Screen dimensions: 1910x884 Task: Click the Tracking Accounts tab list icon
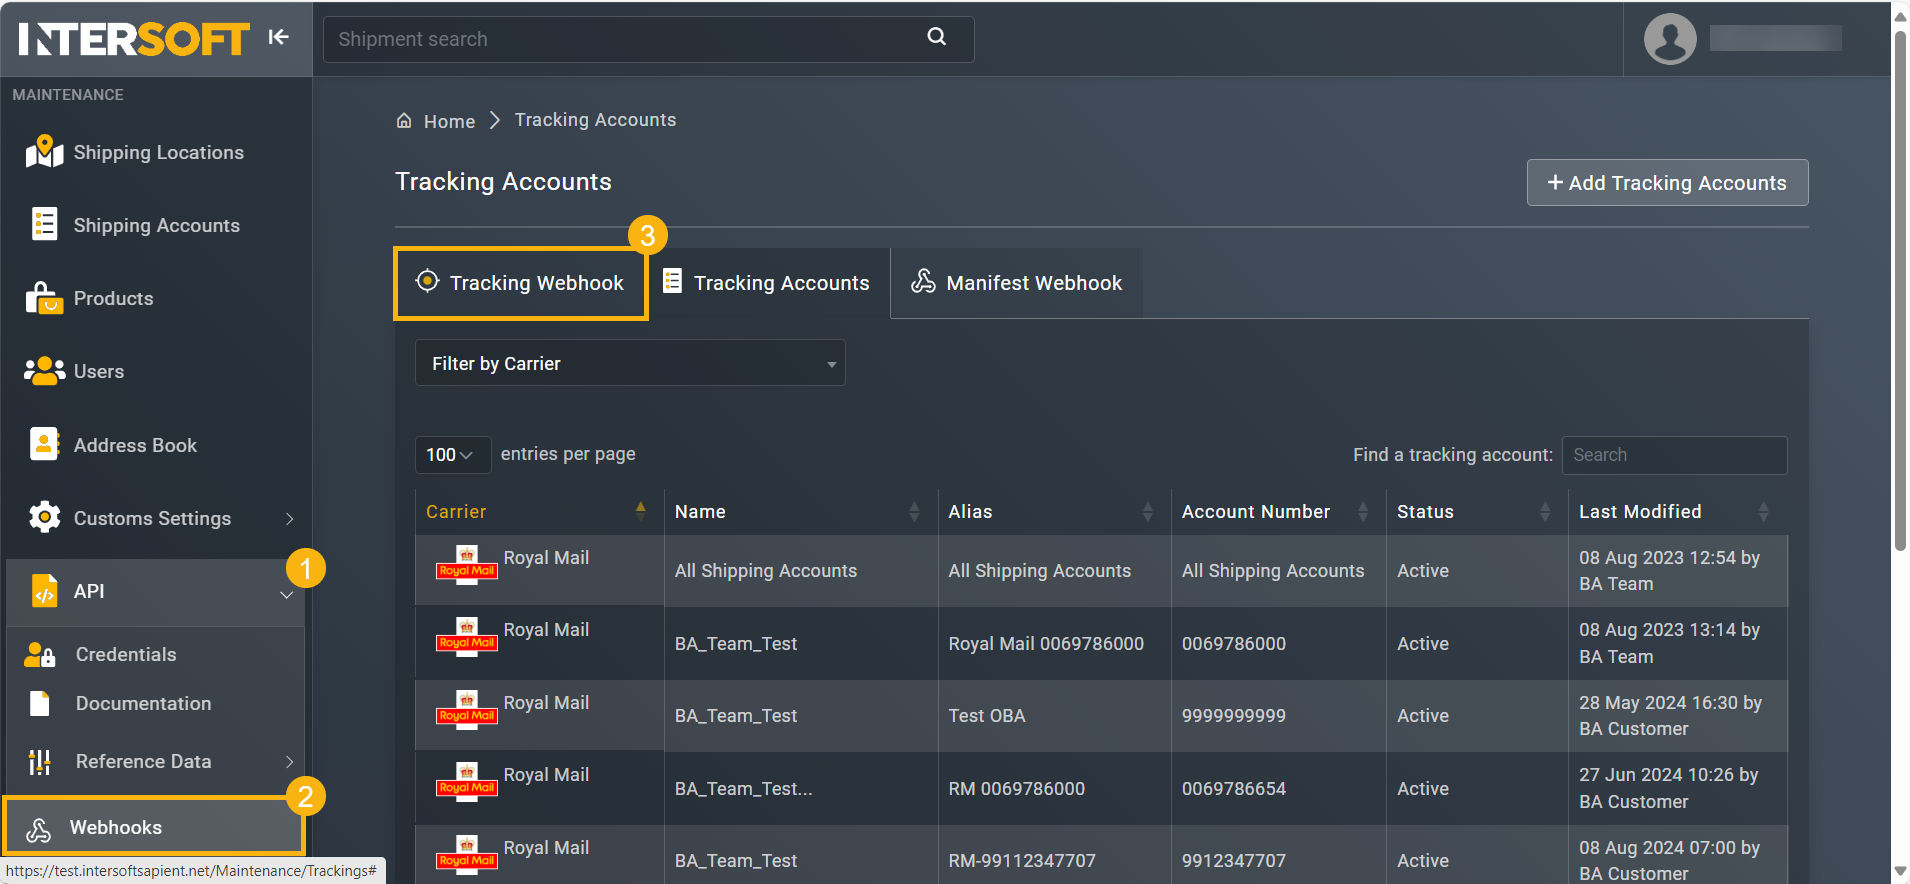tap(673, 281)
